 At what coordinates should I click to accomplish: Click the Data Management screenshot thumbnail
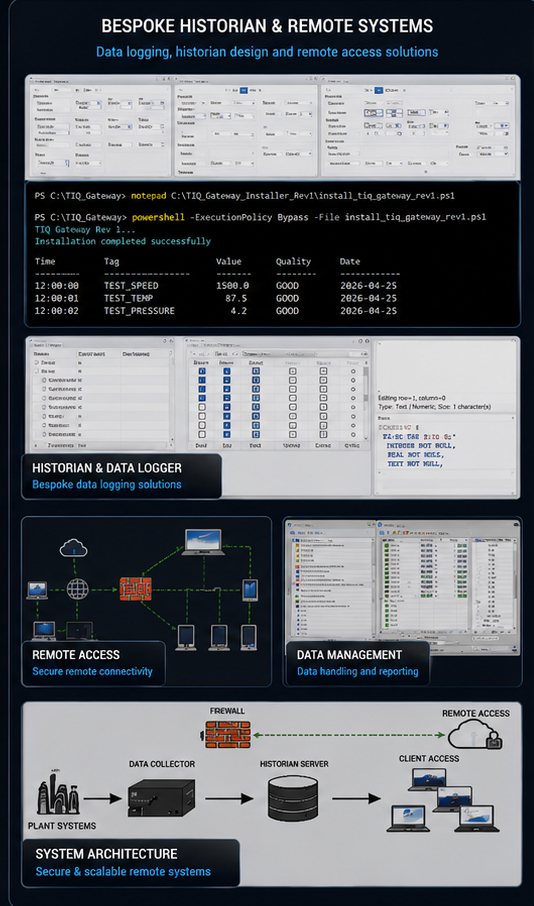[x=403, y=585]
